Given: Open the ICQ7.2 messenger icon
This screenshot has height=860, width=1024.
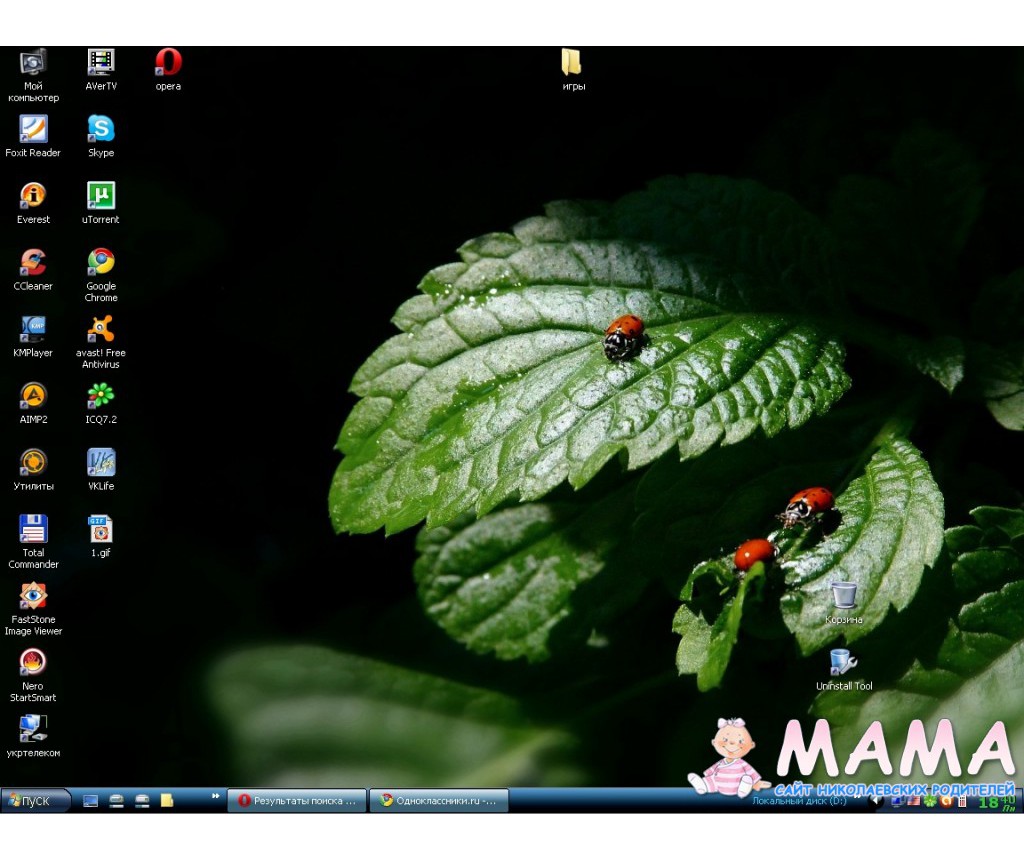Looking at the screenshot, I should [101, 396].
